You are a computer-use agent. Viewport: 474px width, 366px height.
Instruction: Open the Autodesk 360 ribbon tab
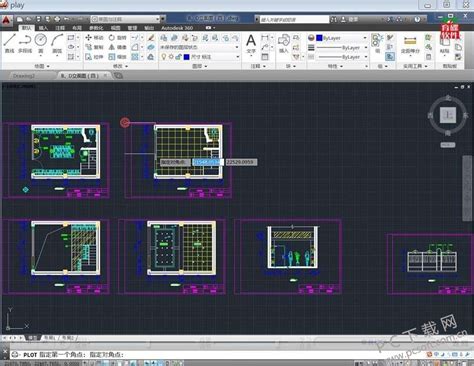click(x=177, y=28)
